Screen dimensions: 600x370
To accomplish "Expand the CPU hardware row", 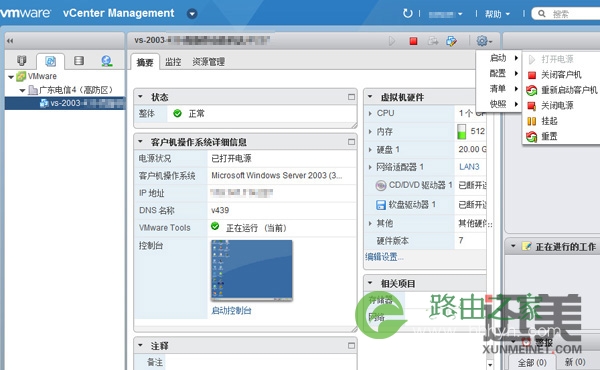I will (x=370, y=113).
